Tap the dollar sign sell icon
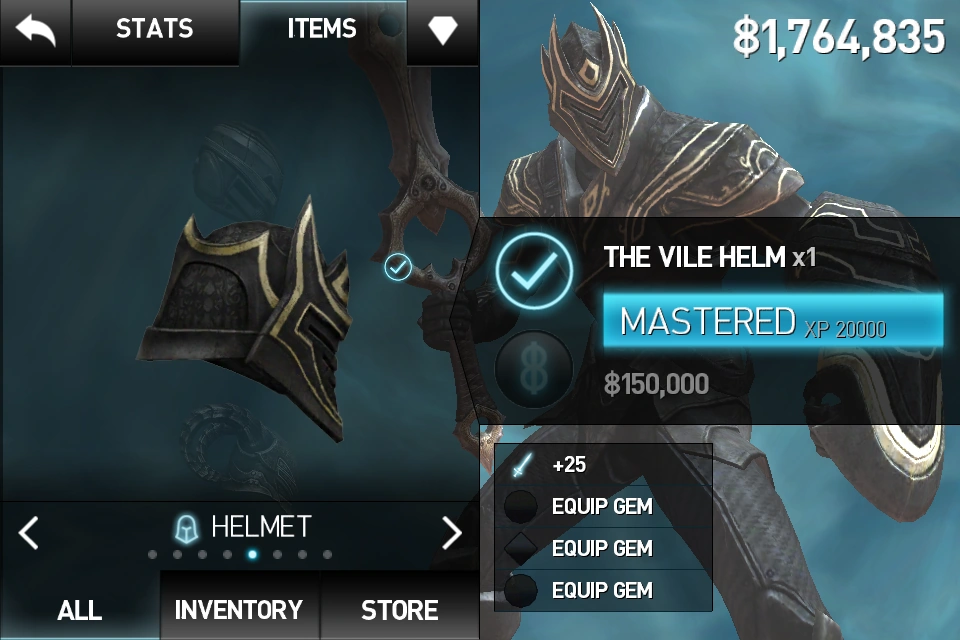This screenshot has width=960, height=640. pyautogui.click(x=533, y=371)
